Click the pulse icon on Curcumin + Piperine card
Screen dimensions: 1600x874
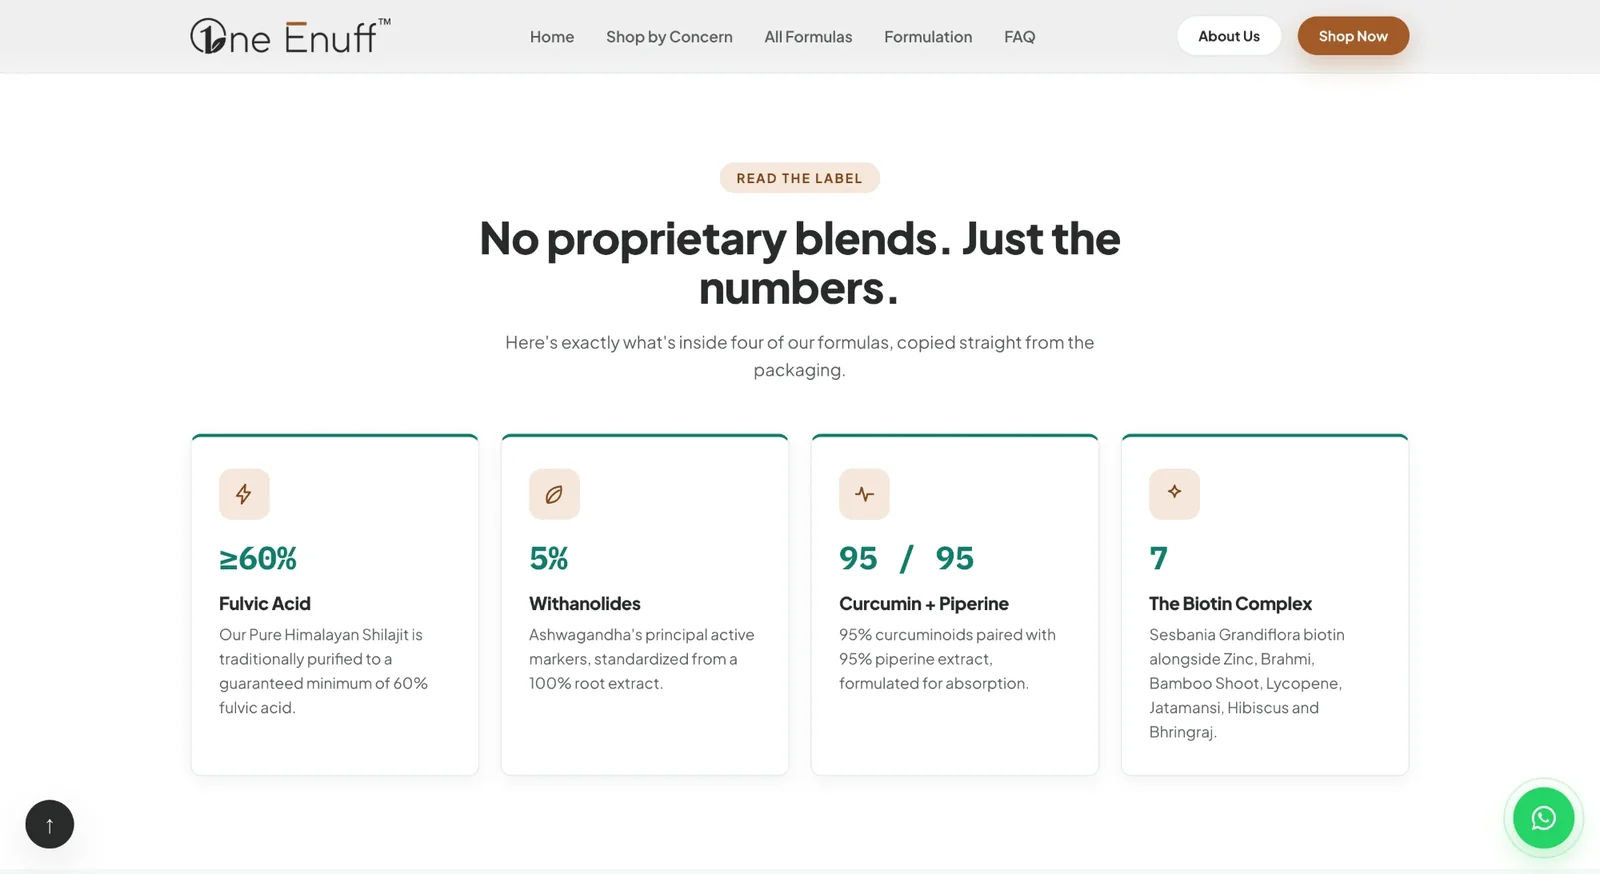tap(864, 494)
